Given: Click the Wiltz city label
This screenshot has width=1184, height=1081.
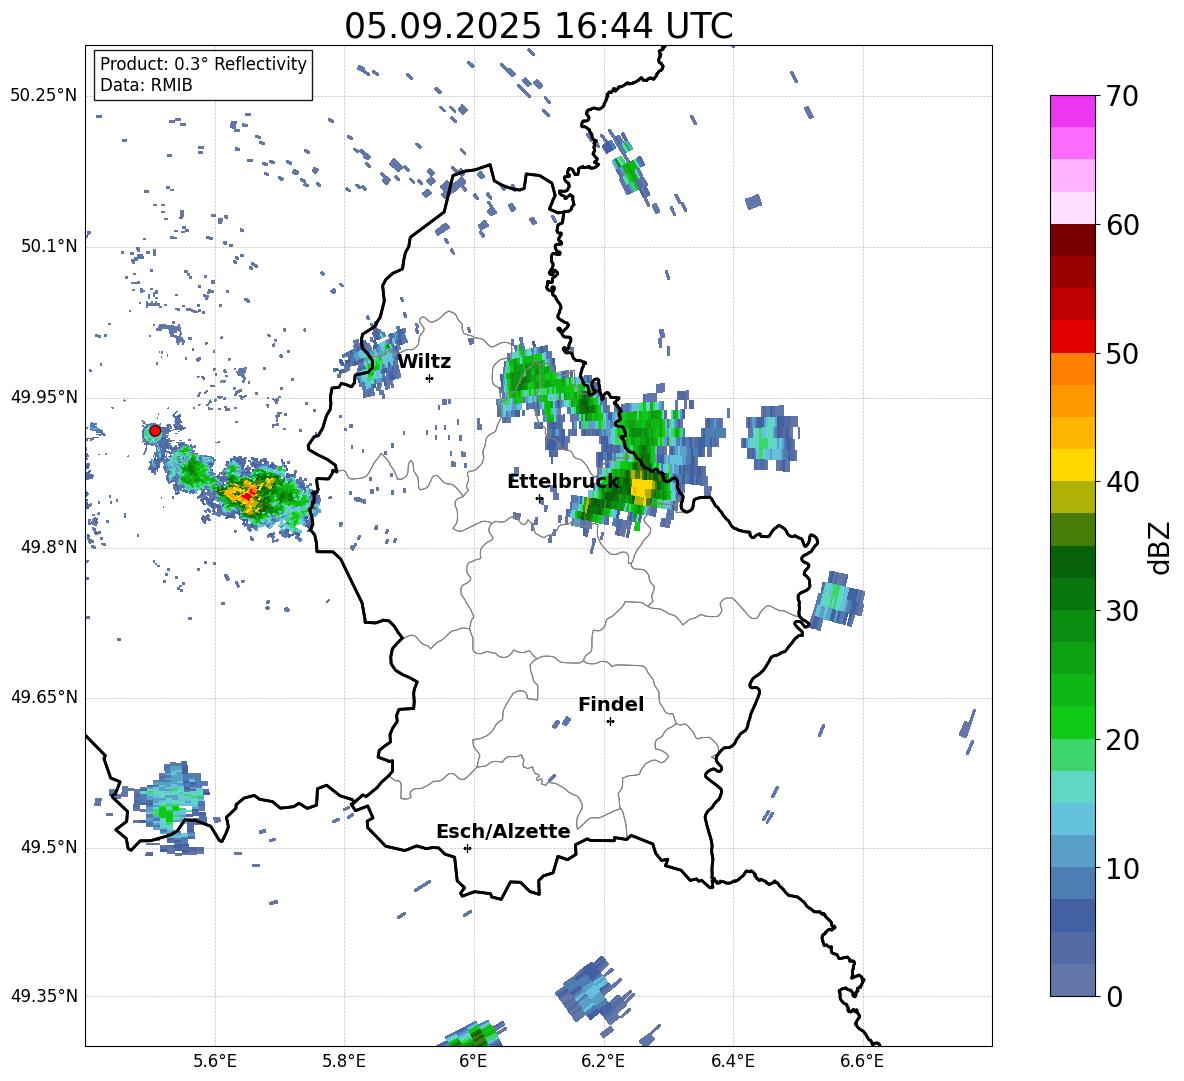Looking at the screenshot, I should [x=424, y=362].
